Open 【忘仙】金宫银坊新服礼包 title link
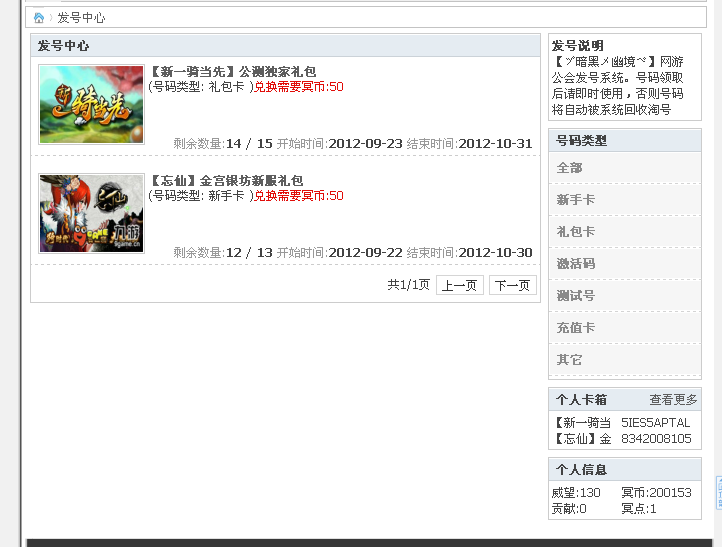 coord(227,180)
